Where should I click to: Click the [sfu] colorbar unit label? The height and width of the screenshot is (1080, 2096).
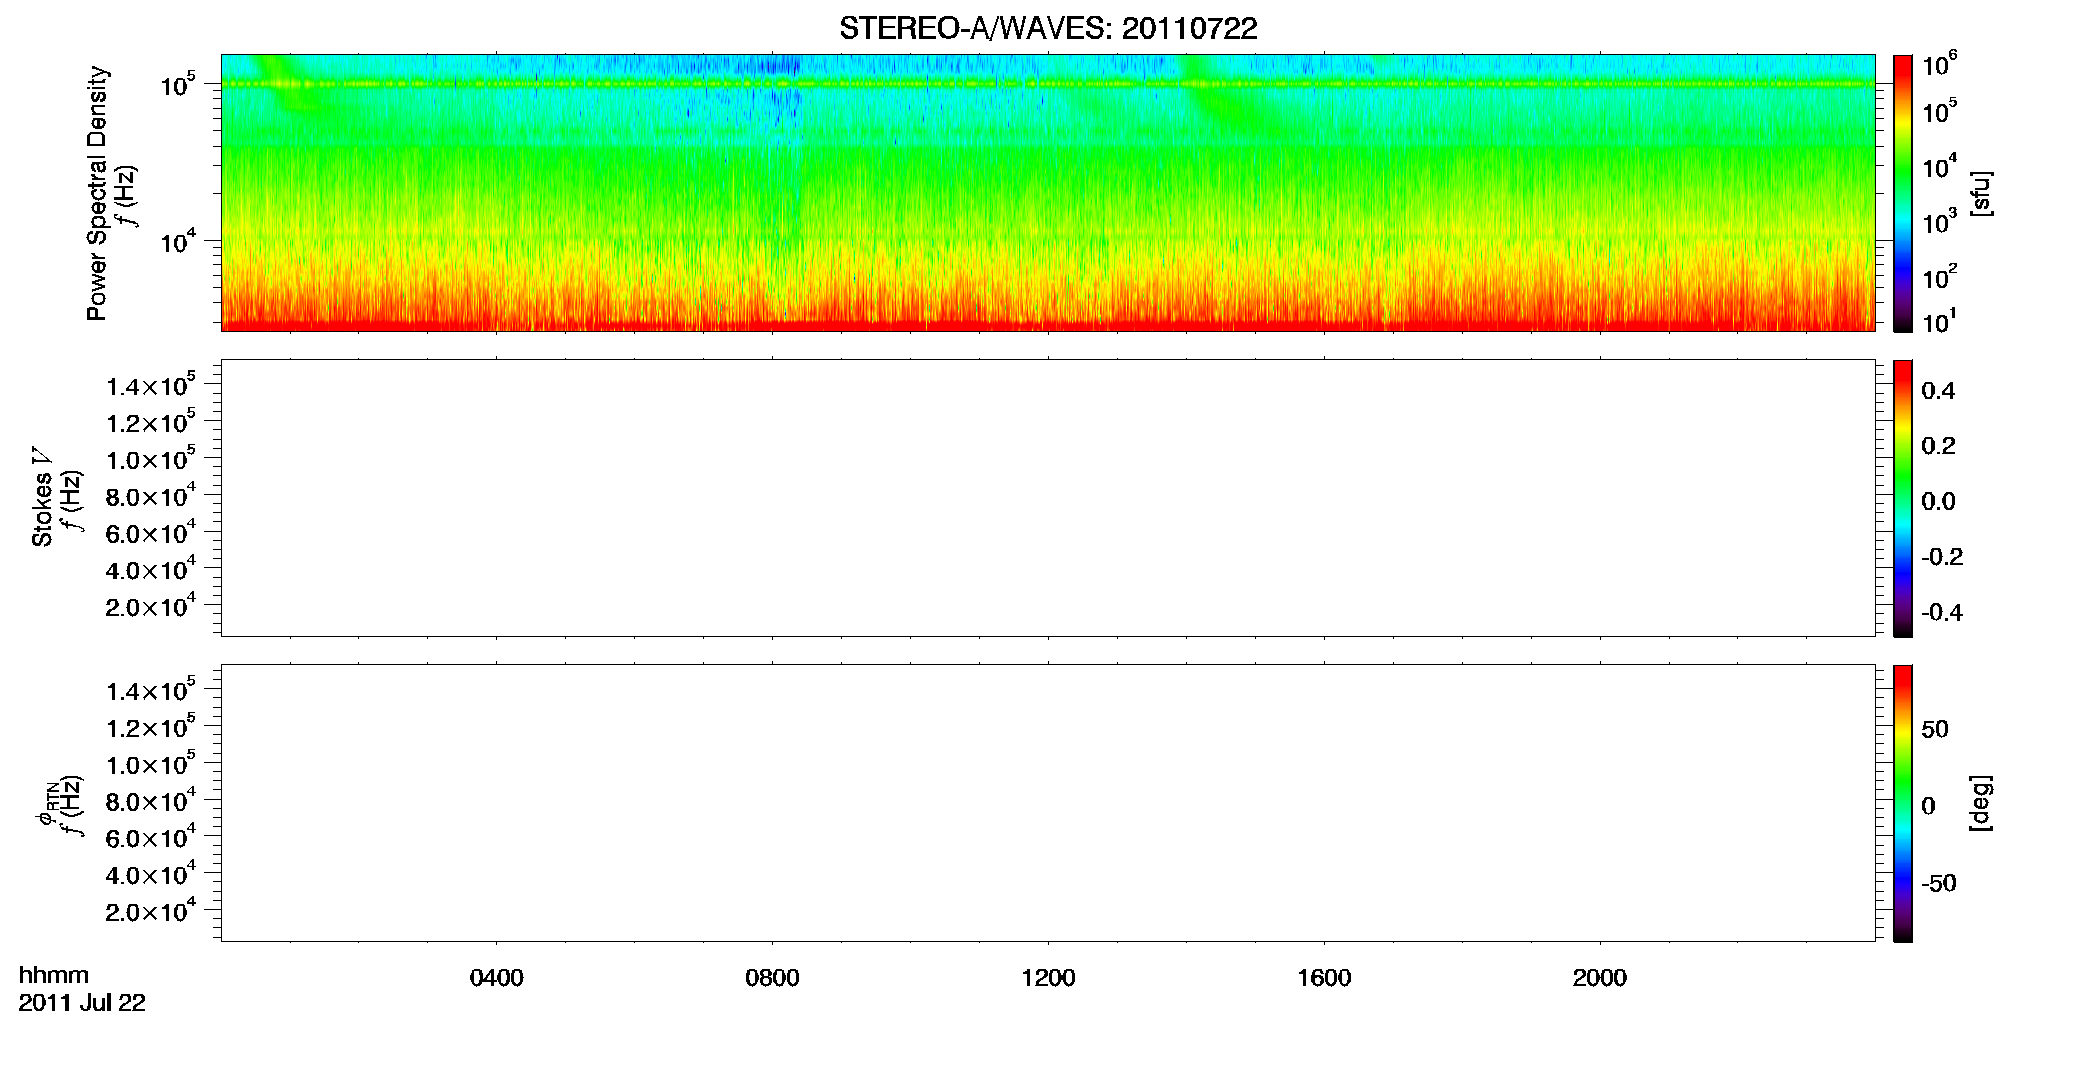[x=1980, y=194]
